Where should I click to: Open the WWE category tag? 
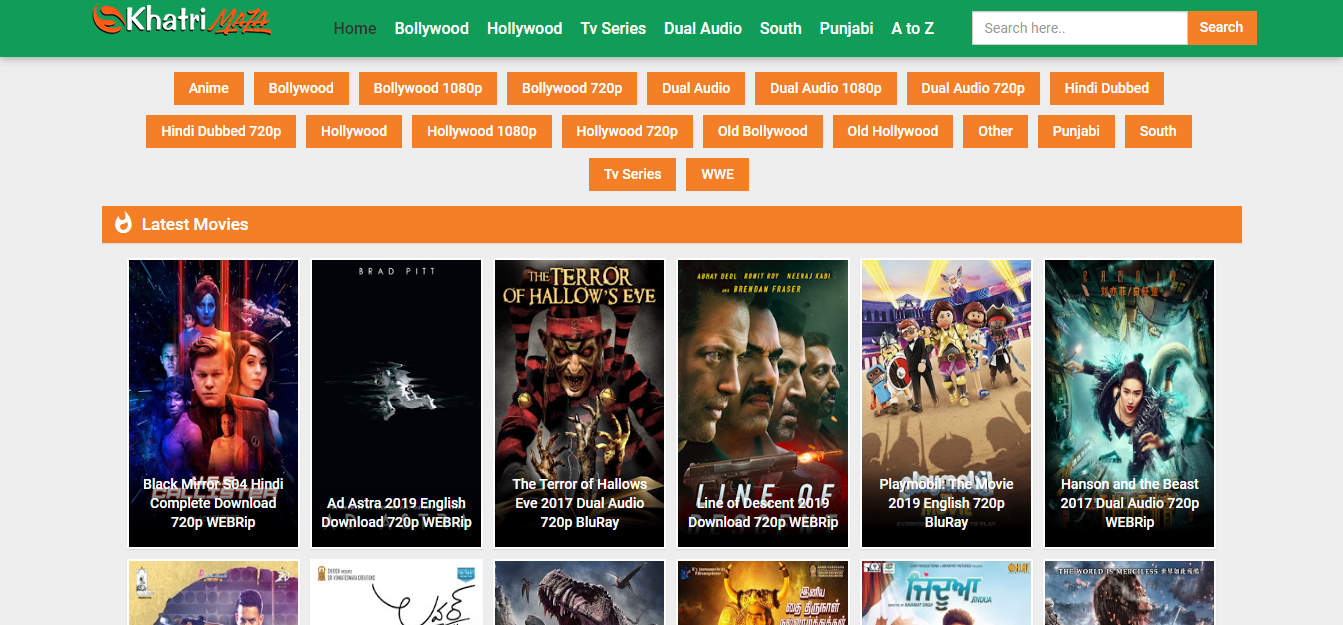point(718,174)
